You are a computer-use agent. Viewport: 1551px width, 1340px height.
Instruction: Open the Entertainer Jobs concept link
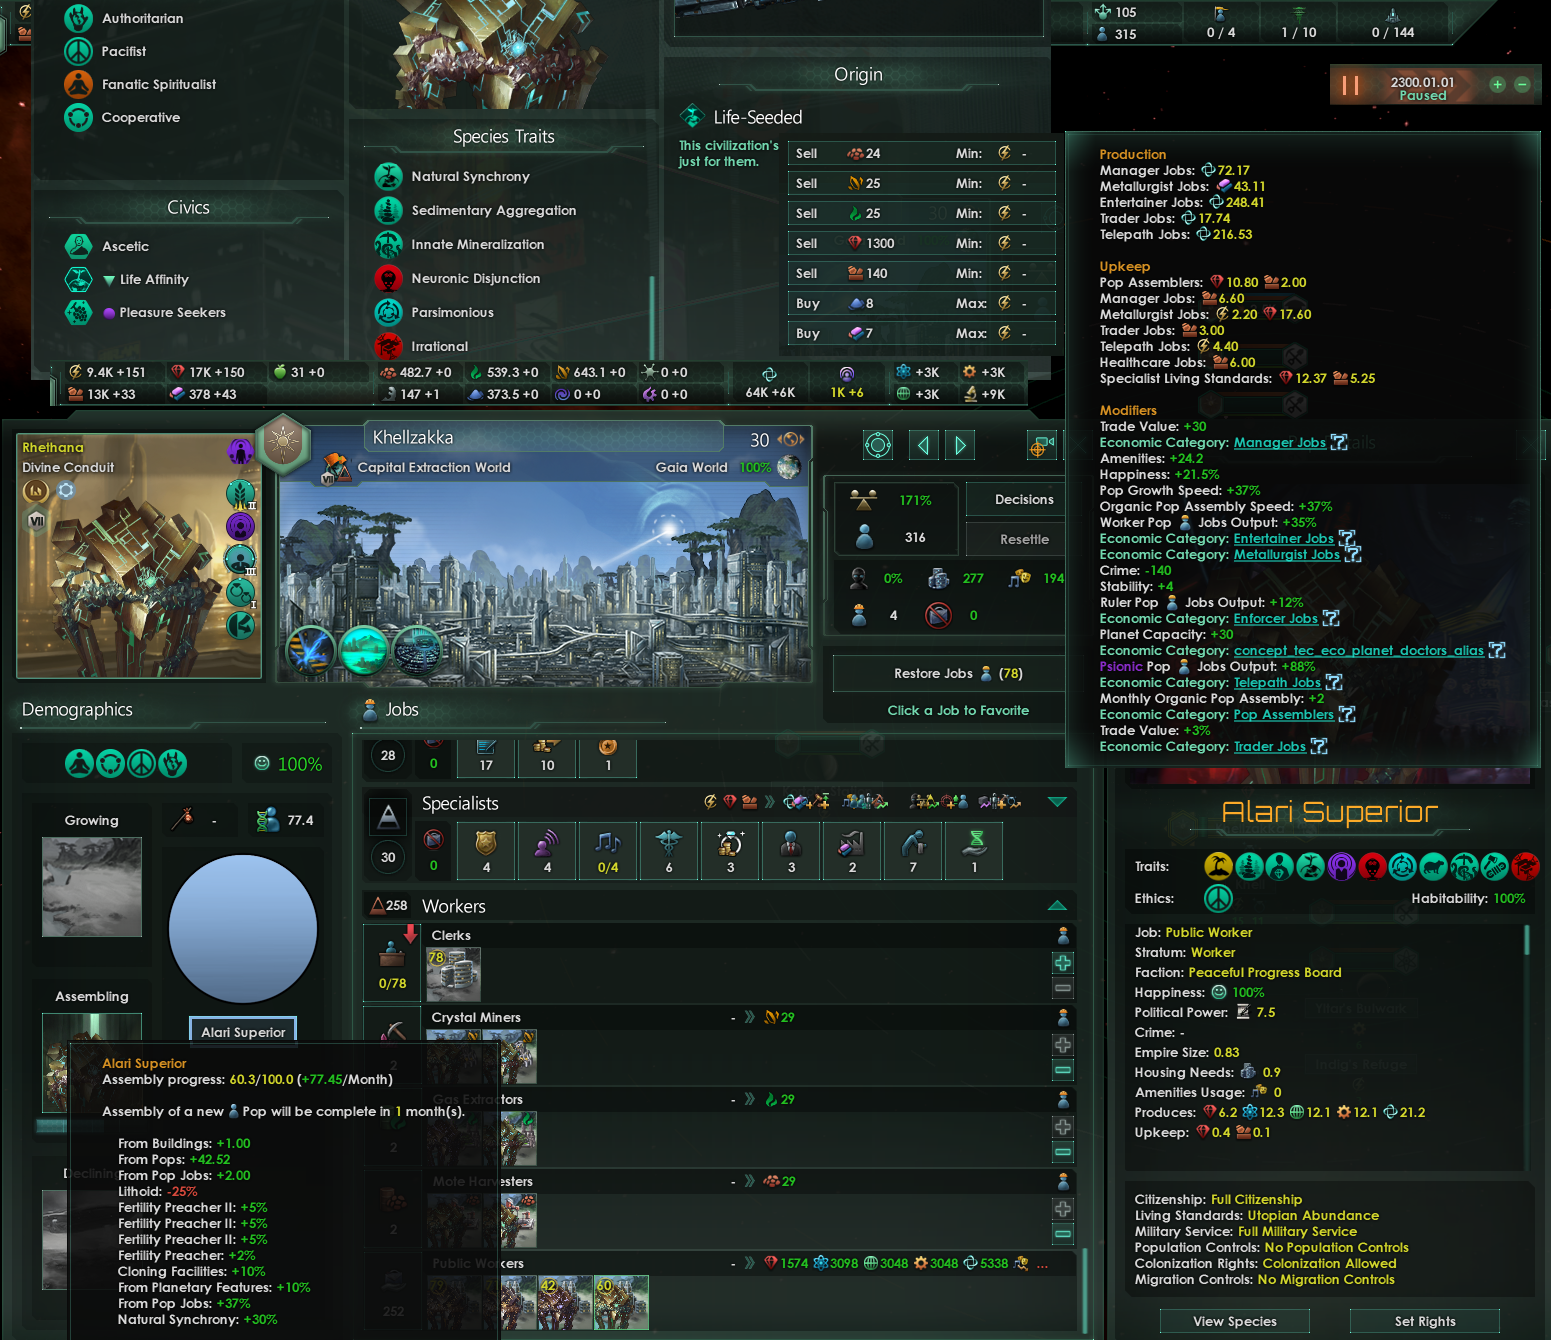pyautogui.click(x=1284, y=538)
